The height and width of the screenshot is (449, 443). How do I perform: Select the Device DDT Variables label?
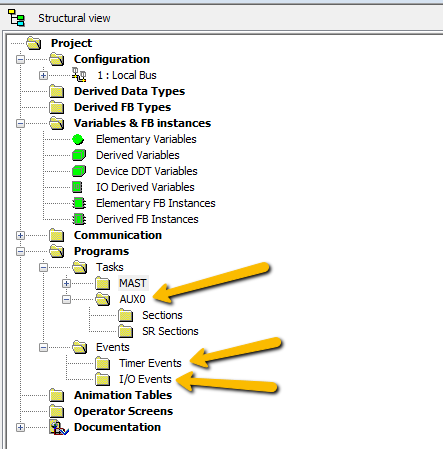coord(147,171)
